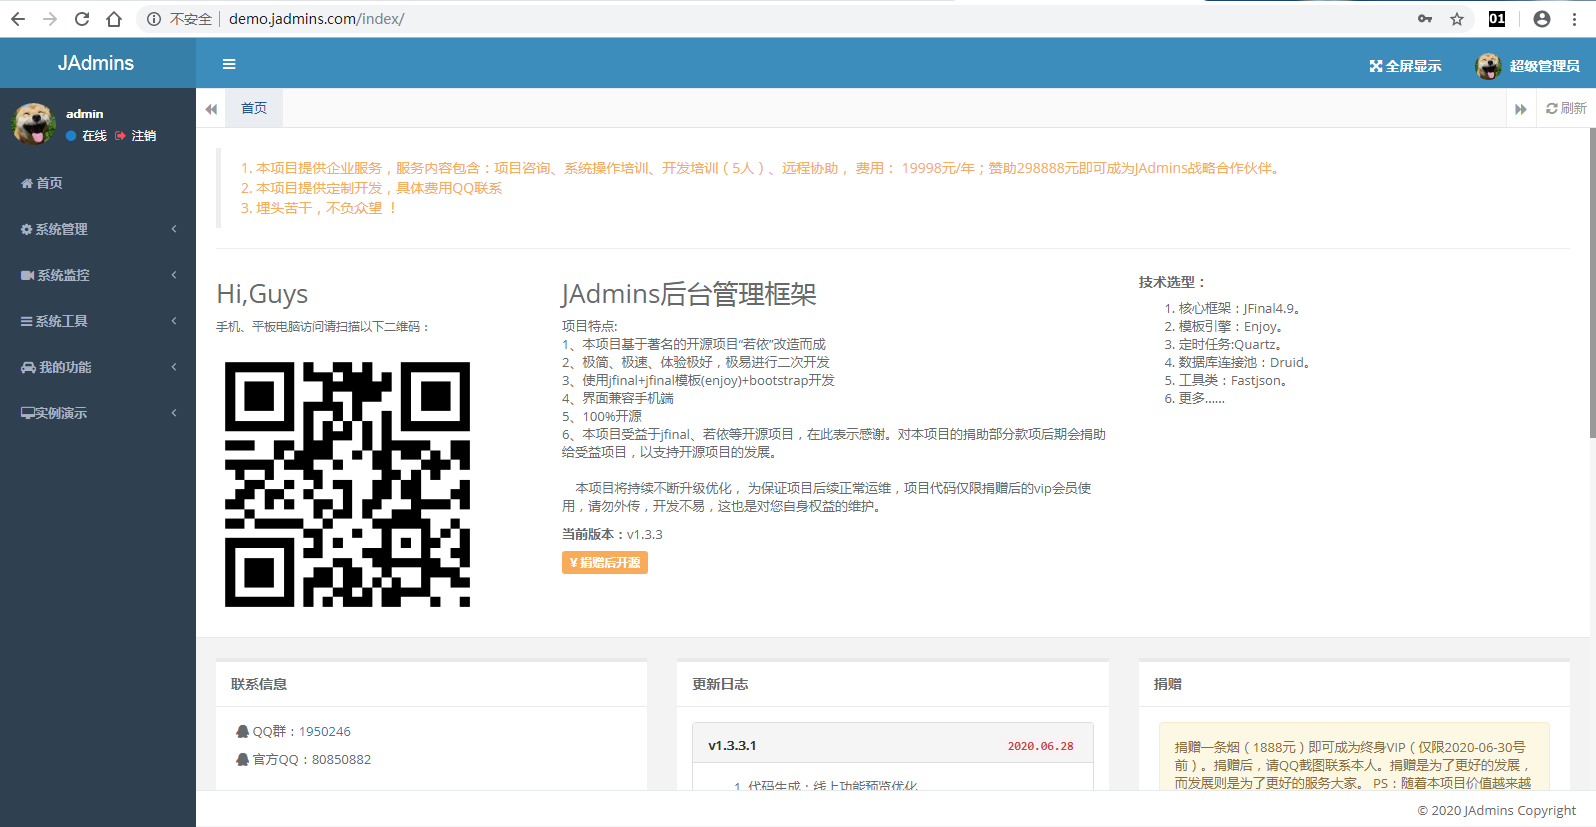Viewport: 1596px width, 827px height.
Task: Click the 当前版本 v1.3.3 text
Action: (612, 534)
